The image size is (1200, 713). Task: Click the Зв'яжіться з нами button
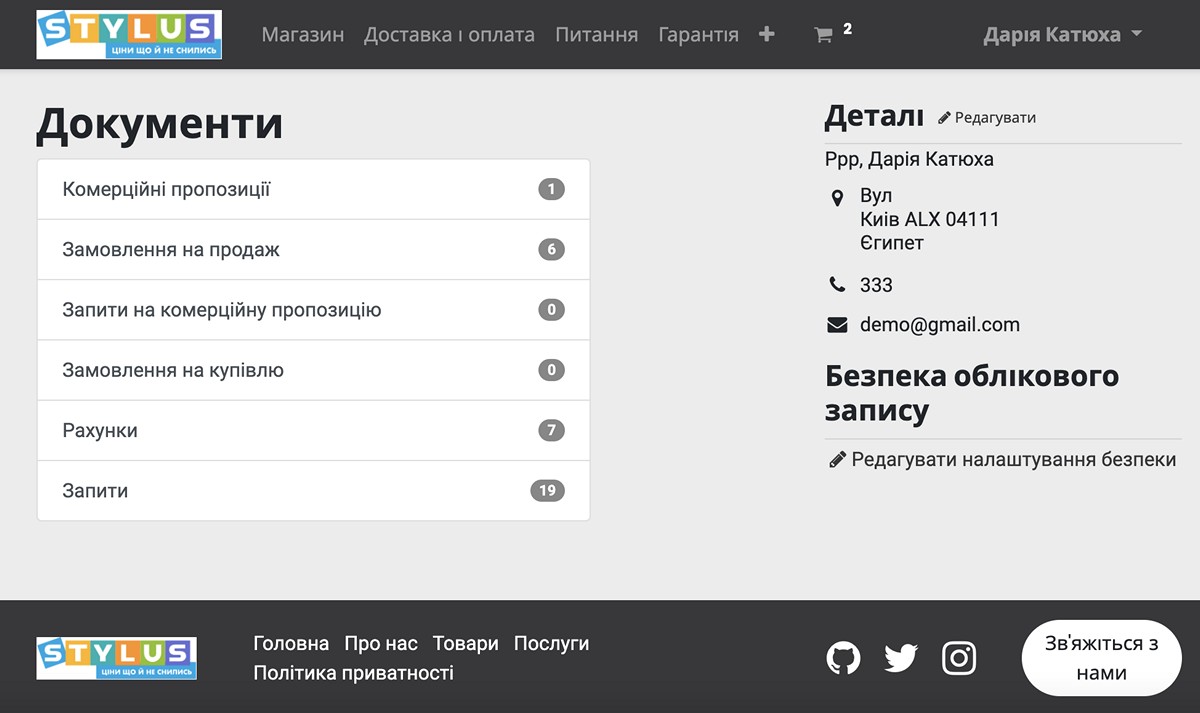coord(1101,657)
